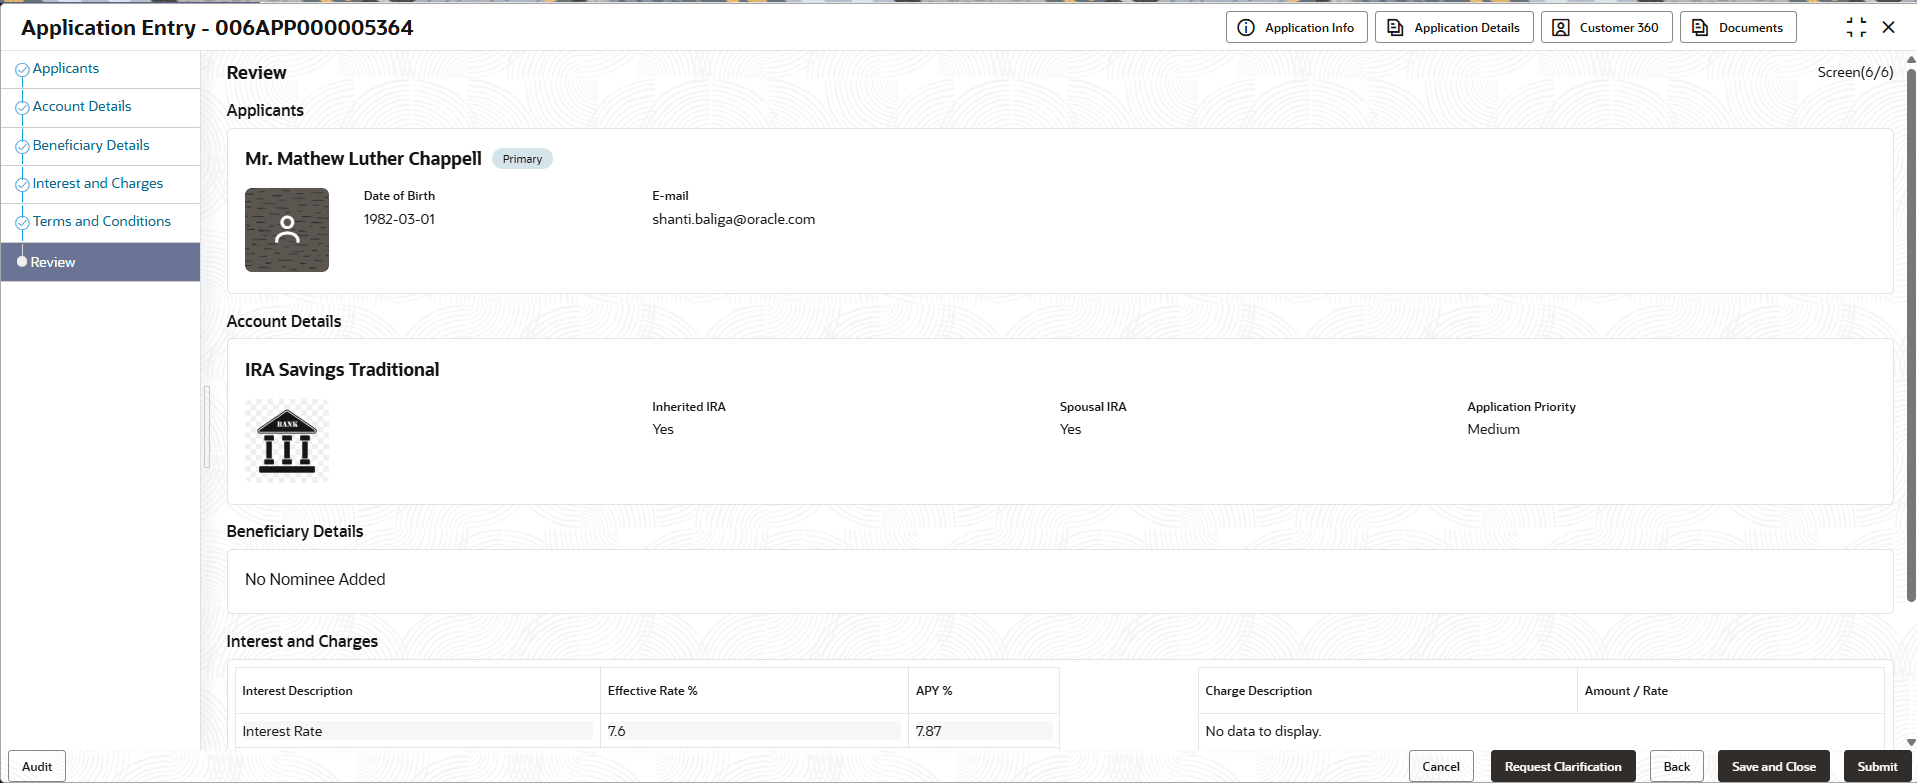Go to the Applicants step
Image resolution: width=1917 pixels, height=783 pixels.
66,68
